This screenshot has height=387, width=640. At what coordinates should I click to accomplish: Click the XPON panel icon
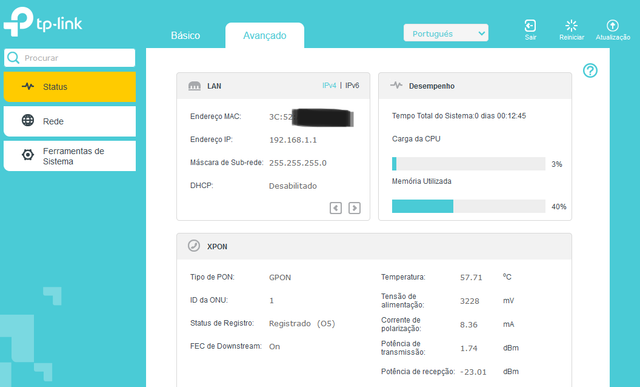point(194,246)
